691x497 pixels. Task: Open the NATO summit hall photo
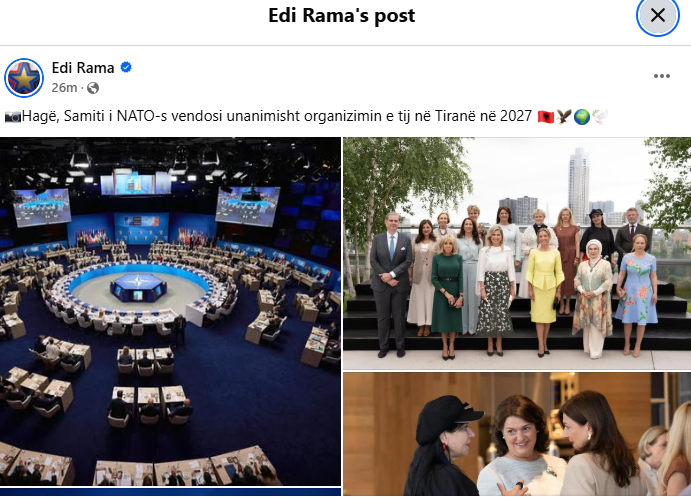(170, 311)
